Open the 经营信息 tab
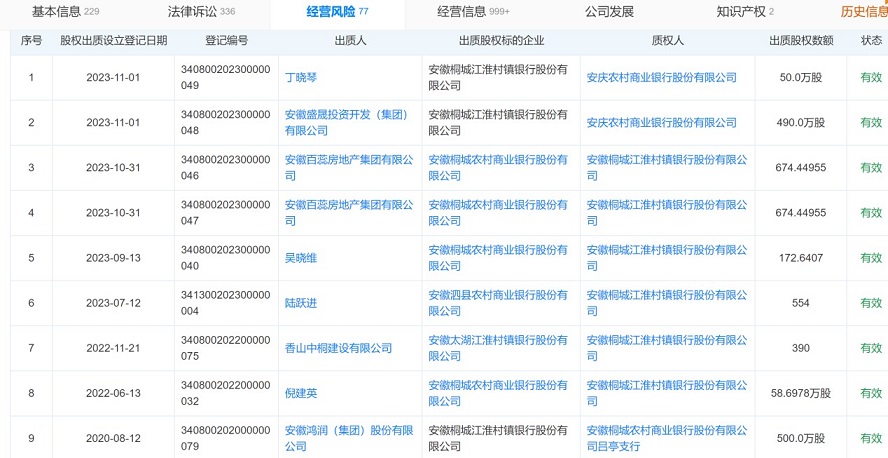 click(x=473, y=11)
